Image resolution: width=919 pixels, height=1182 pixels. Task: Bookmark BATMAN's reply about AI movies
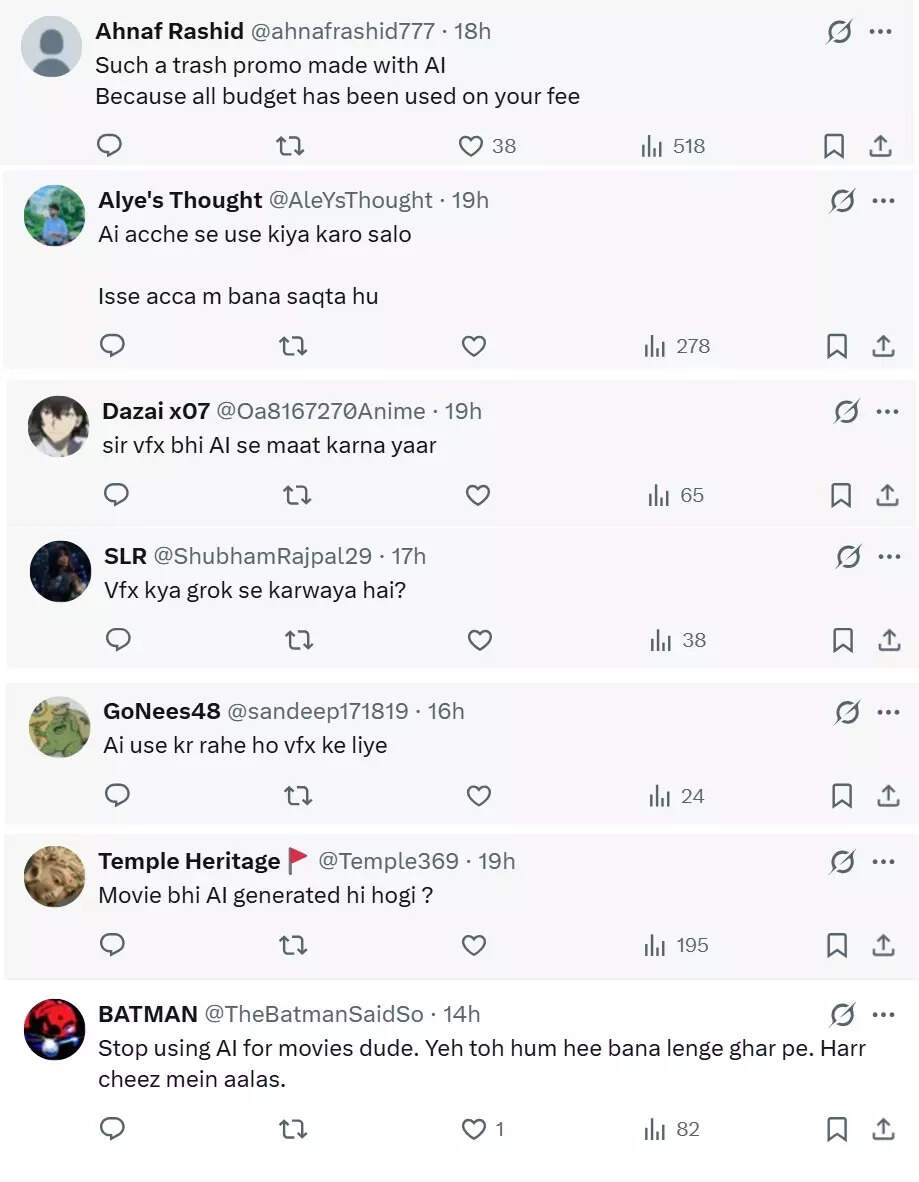[x=838, y=1130]
